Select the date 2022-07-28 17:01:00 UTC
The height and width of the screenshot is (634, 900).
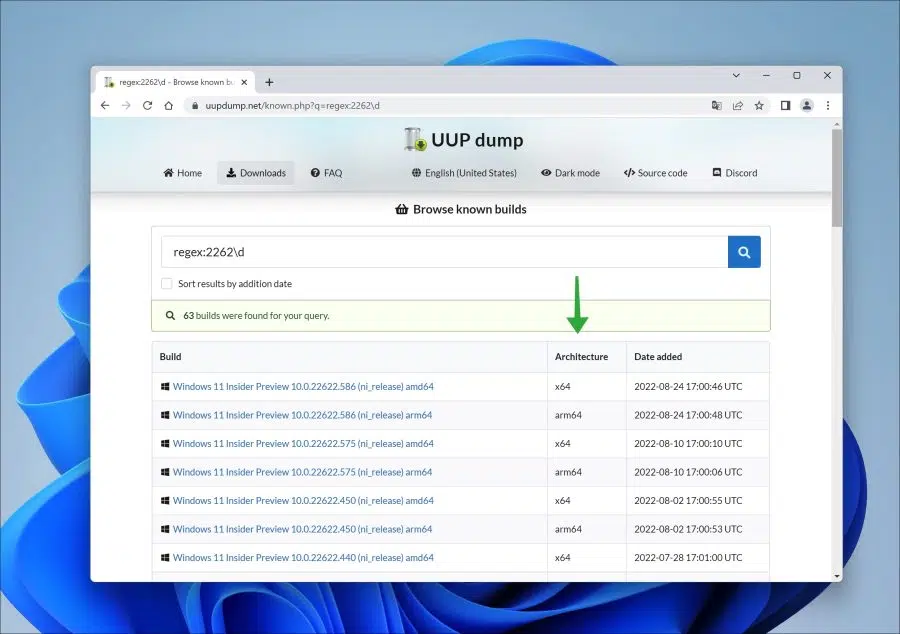(x=688, y=558)
